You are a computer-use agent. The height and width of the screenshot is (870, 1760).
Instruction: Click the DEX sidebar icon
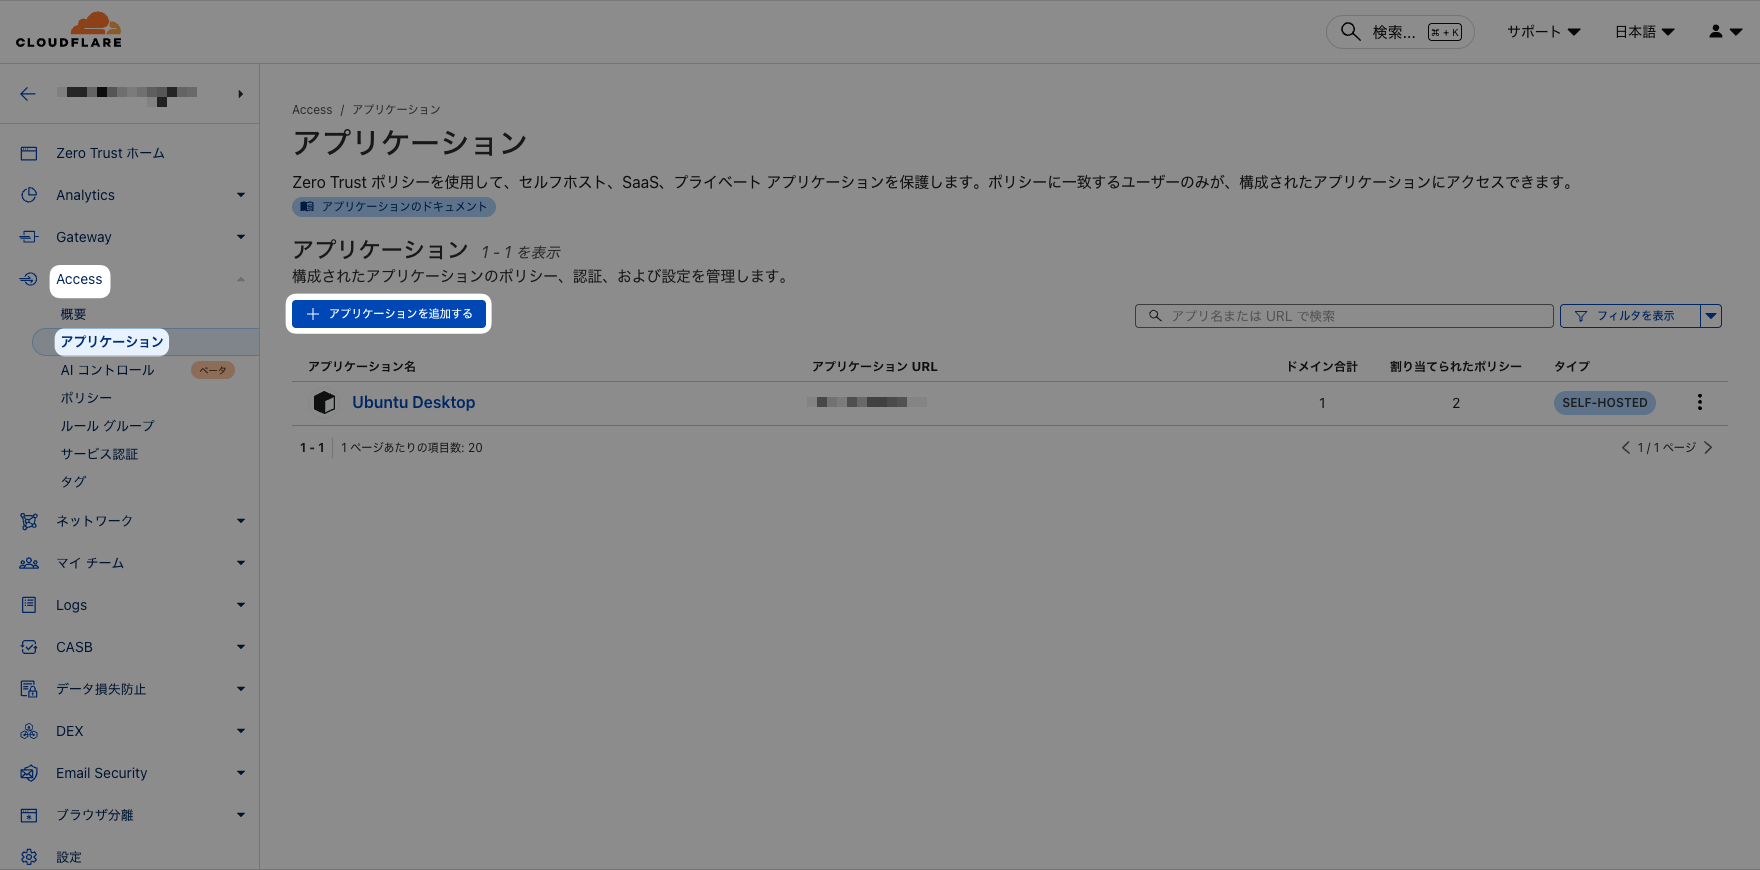(x=29, y=731)
